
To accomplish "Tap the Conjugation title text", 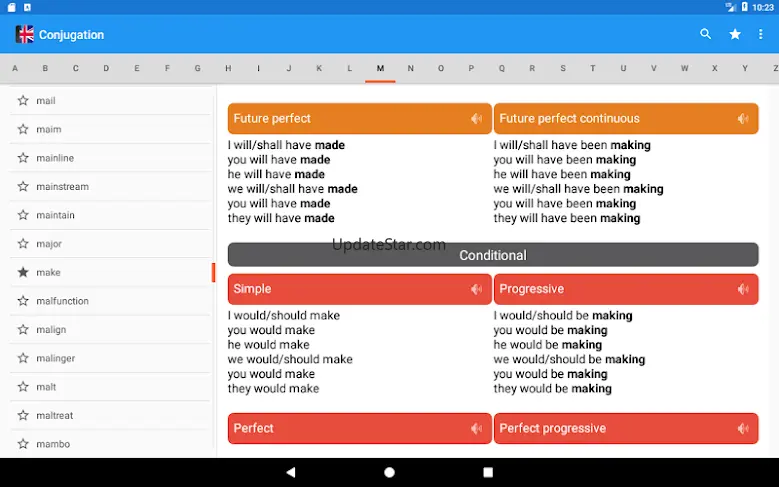I will [x=72, y=35].
